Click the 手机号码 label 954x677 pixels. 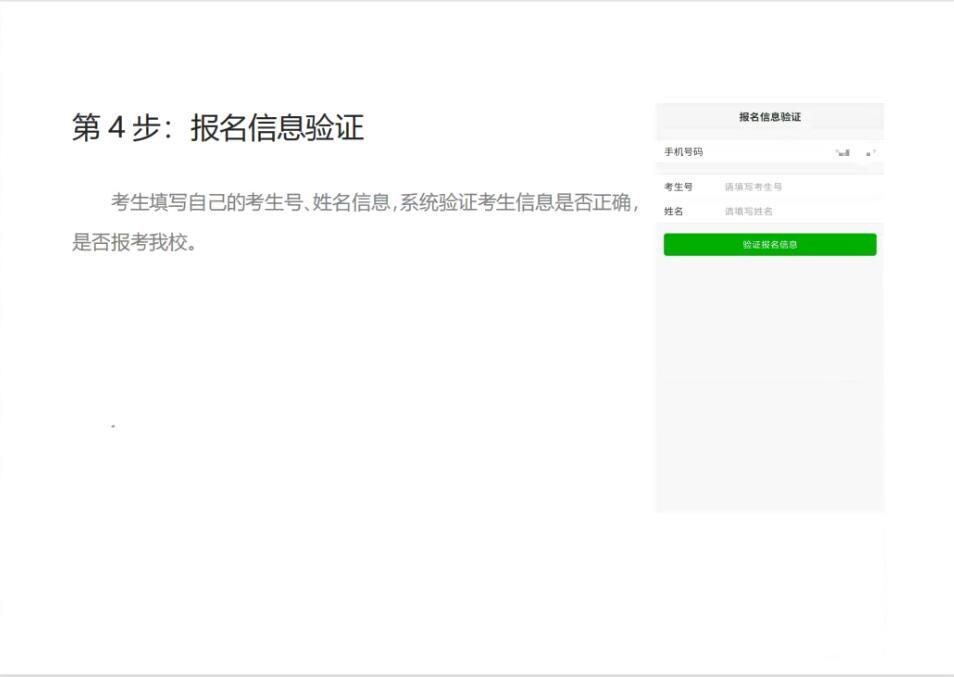pos(683,152)
